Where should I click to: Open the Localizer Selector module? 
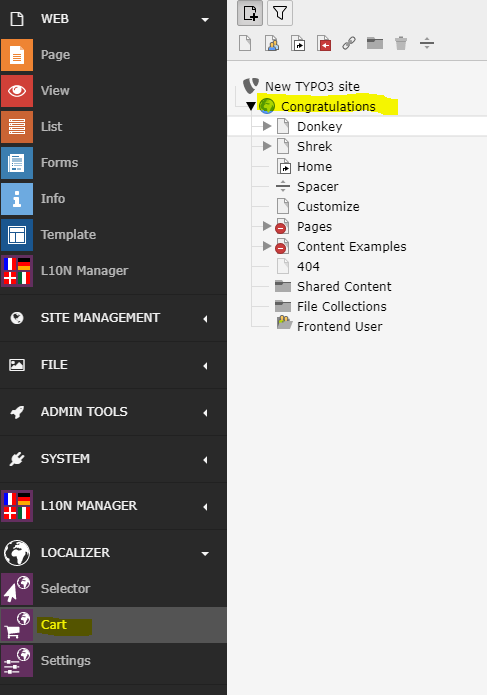coord(113,589)
